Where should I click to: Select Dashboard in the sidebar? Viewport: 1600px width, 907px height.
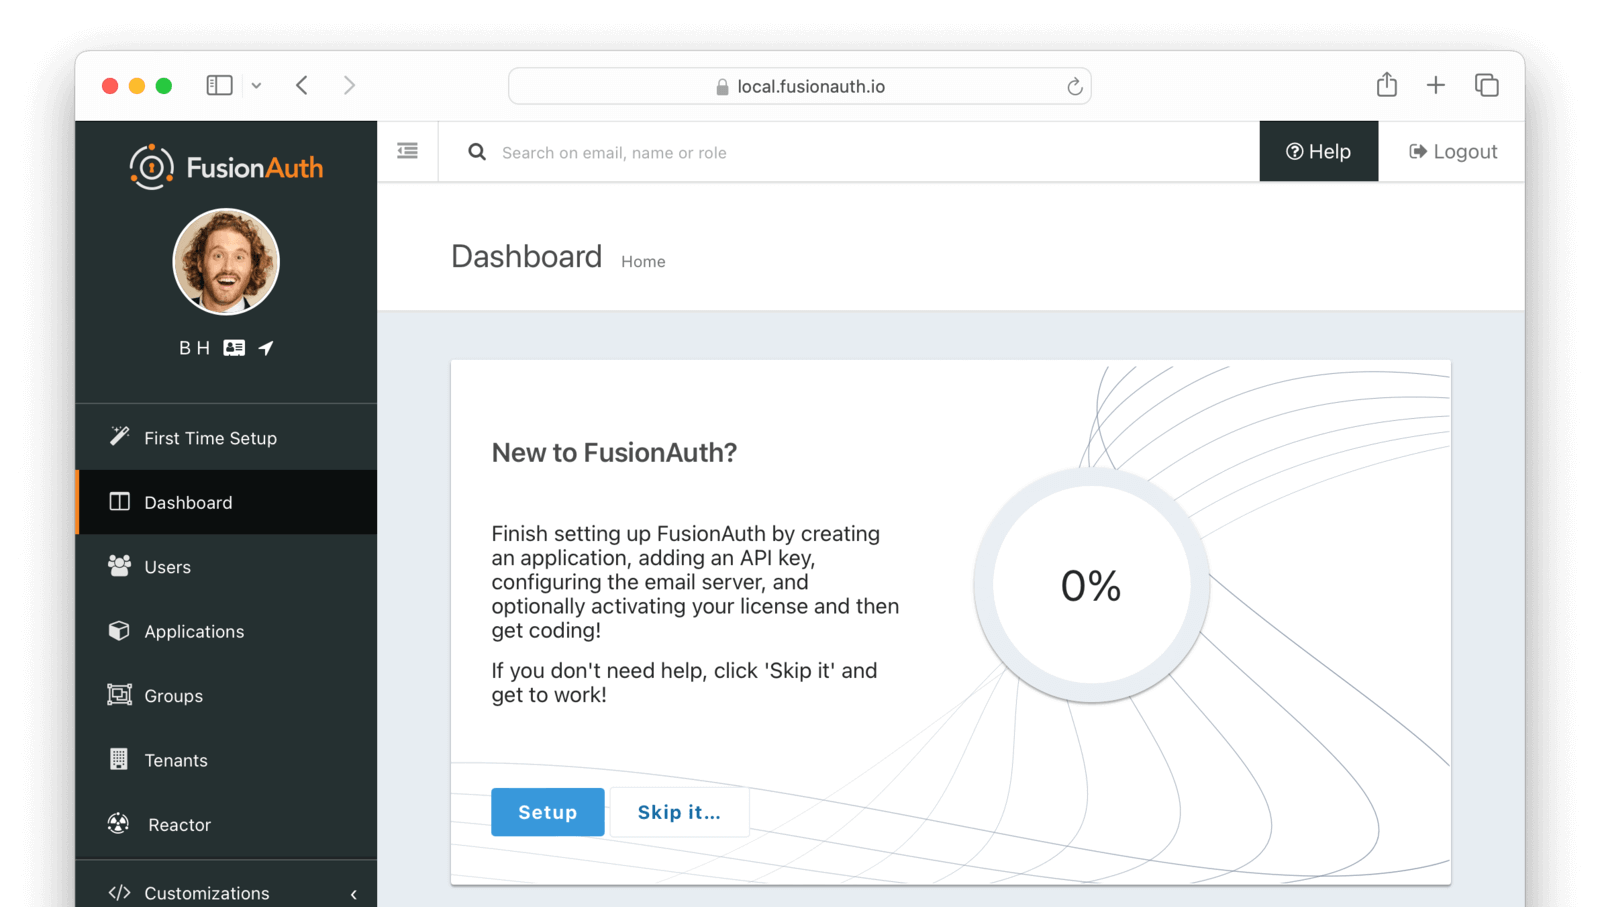point(227,502)
